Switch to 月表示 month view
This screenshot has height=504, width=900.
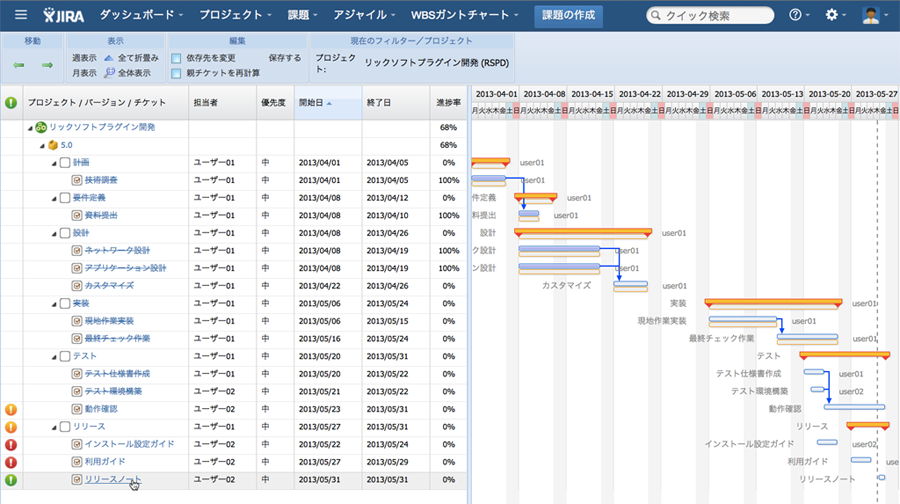[84, 73]
